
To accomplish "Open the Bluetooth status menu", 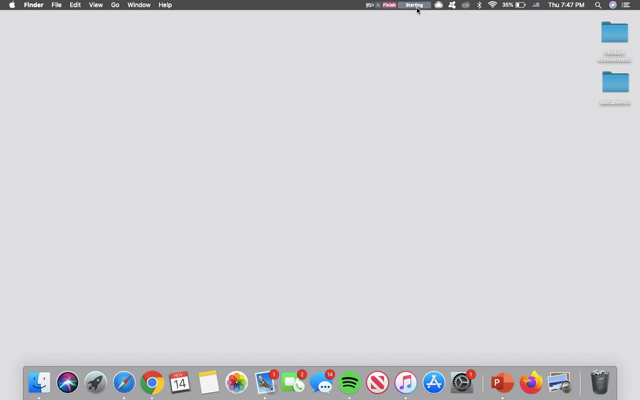I will (x=479, y=5).
